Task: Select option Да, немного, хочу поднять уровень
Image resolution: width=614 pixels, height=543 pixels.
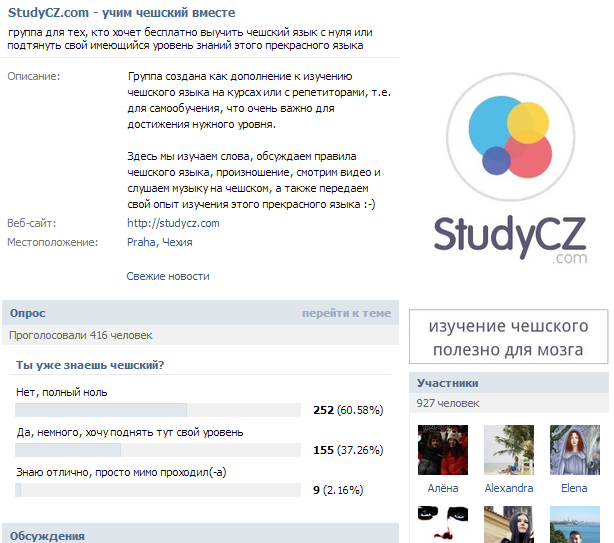Action: tap(130, 433)
